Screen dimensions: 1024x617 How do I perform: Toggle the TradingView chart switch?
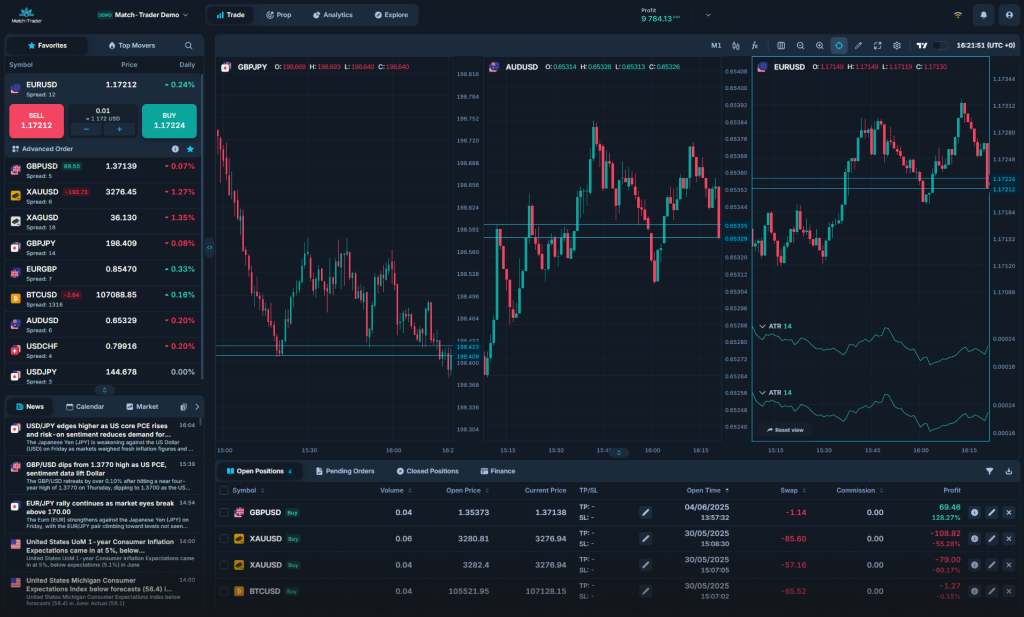(940, 46)
